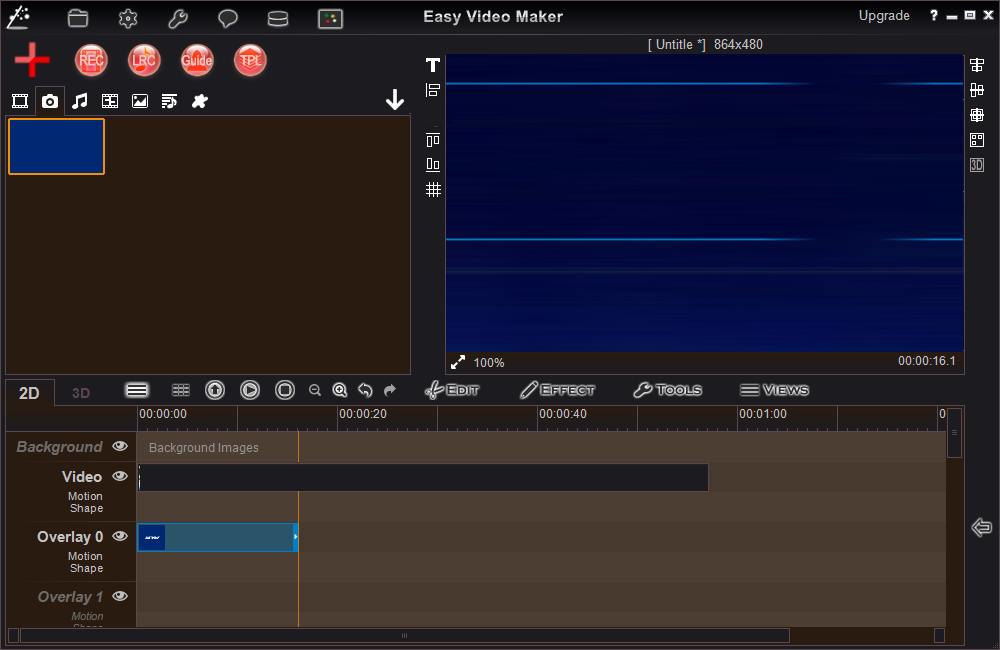
Task: Toggle the grid overlay icon
Action: [433, 189]
